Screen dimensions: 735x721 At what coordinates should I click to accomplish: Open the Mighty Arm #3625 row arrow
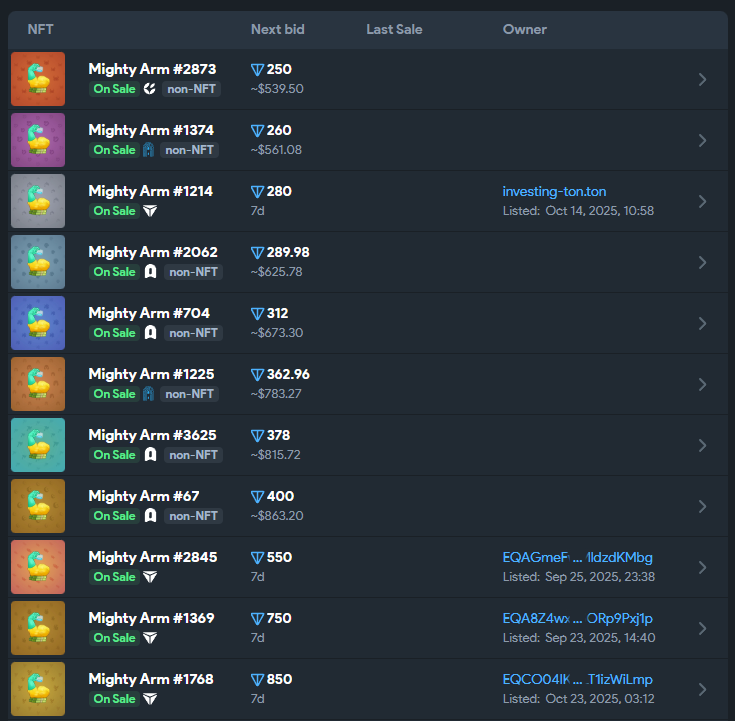pos(702,445)
